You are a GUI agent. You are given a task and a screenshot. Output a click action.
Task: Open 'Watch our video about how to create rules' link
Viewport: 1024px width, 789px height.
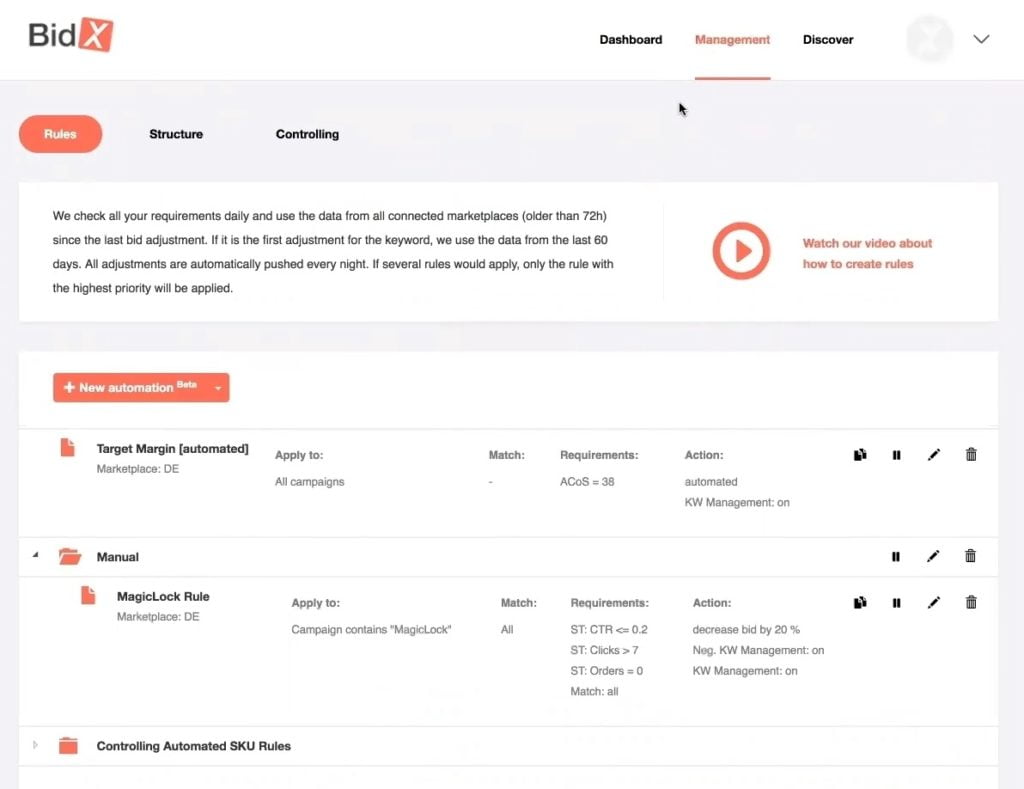click(867, 253)
